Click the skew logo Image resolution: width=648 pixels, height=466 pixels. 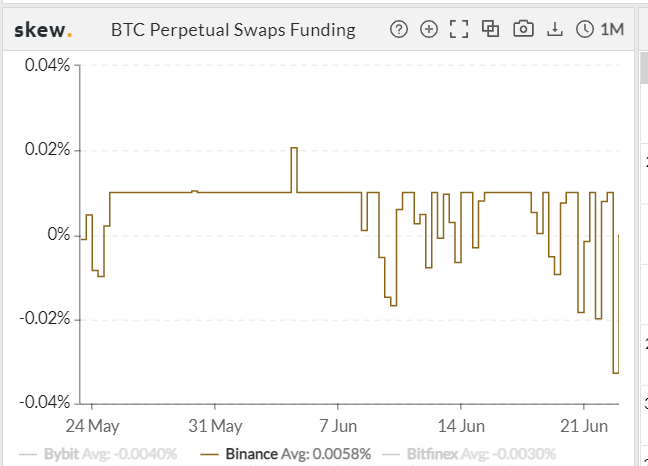pos(42,29)
